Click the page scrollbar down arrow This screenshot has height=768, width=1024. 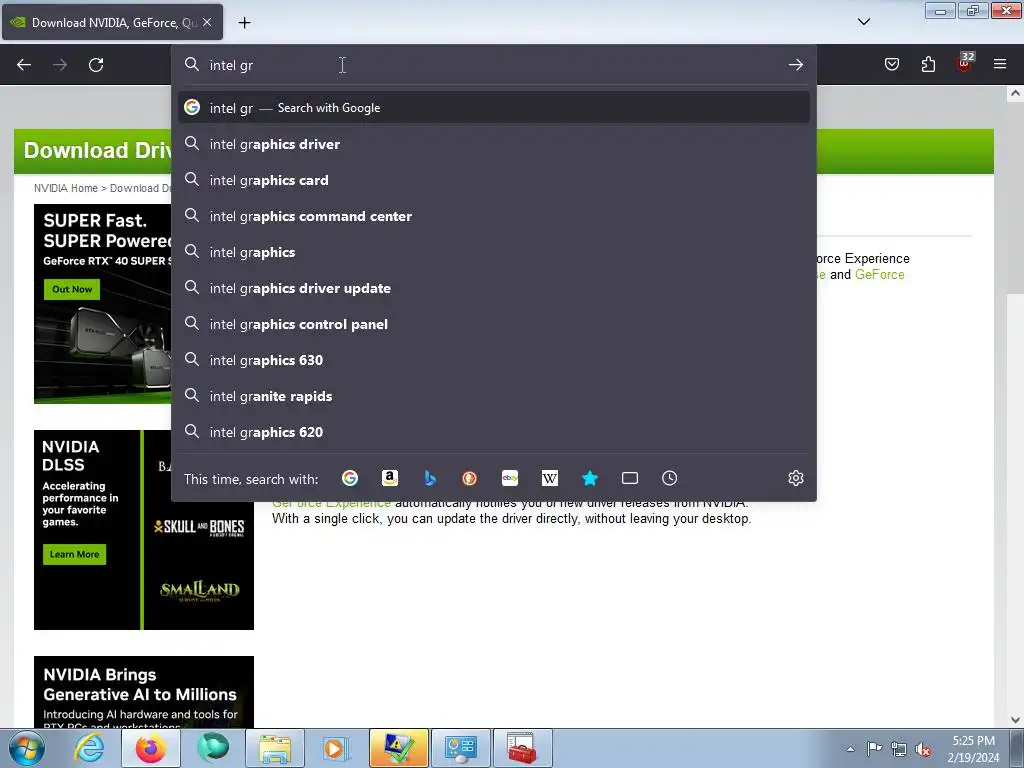[1015, 720]
